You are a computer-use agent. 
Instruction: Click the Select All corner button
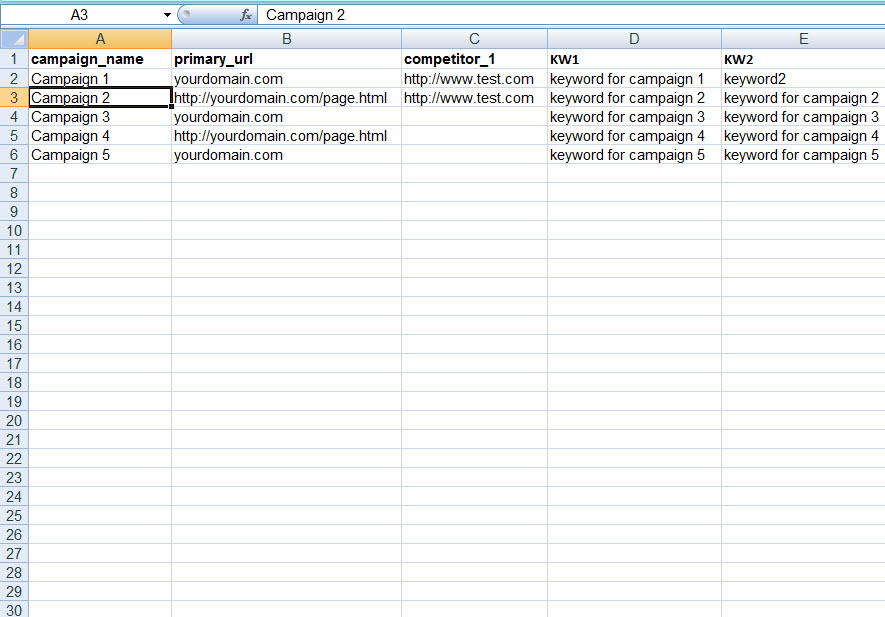point(14,39)
